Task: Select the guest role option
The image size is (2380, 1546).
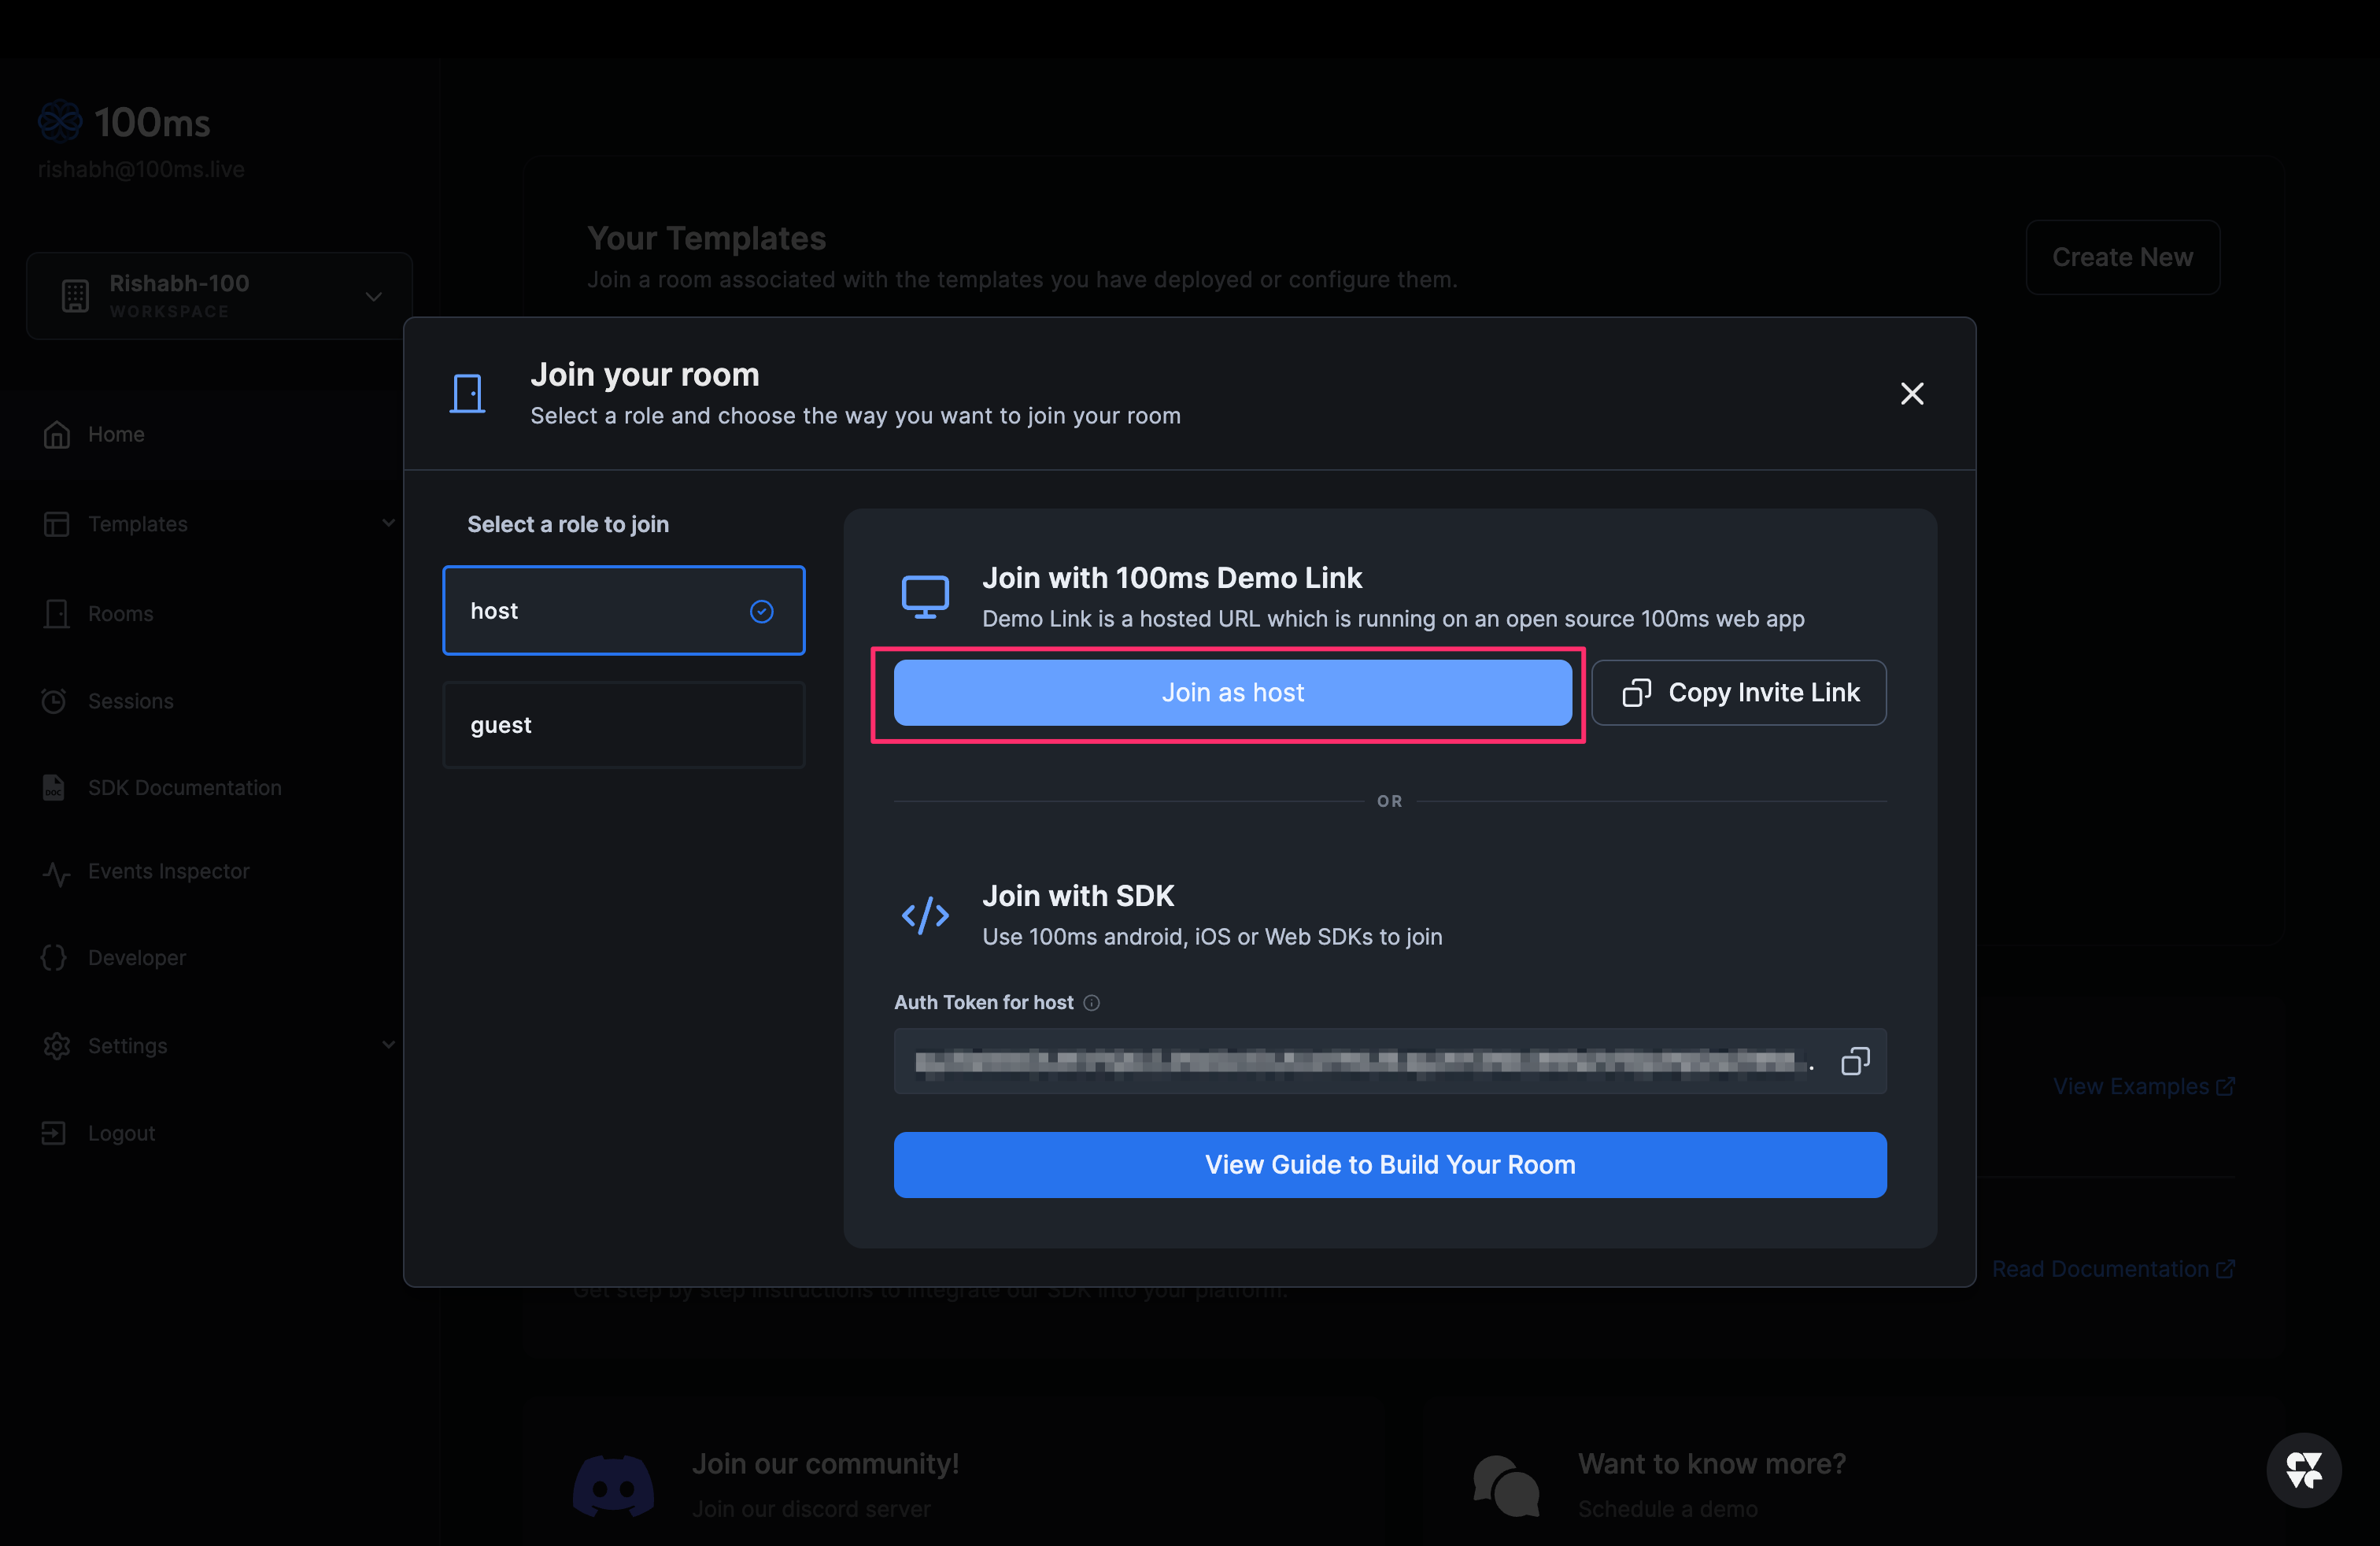Action: point(623,725)
